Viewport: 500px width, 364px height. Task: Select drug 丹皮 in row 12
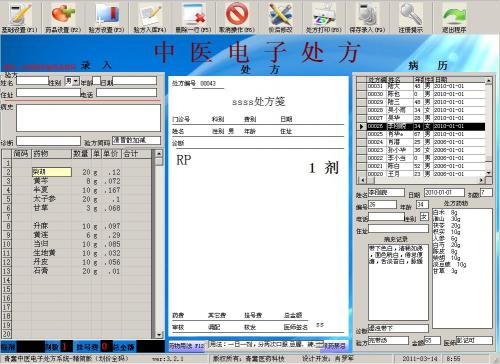41,262
